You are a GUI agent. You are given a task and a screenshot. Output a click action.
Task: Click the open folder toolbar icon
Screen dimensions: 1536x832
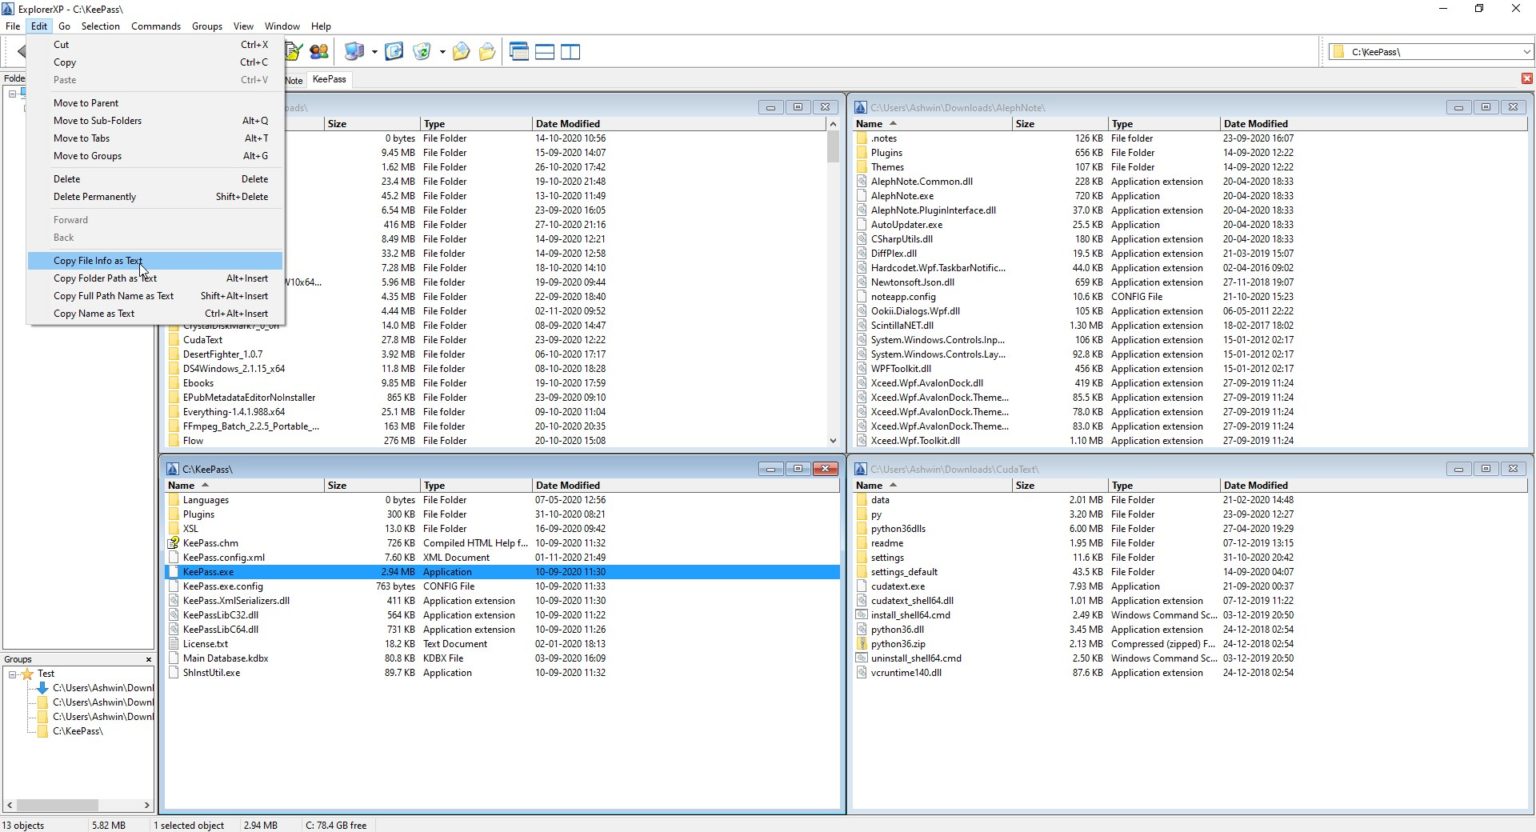pyautogui.click(x=487, y=51)
